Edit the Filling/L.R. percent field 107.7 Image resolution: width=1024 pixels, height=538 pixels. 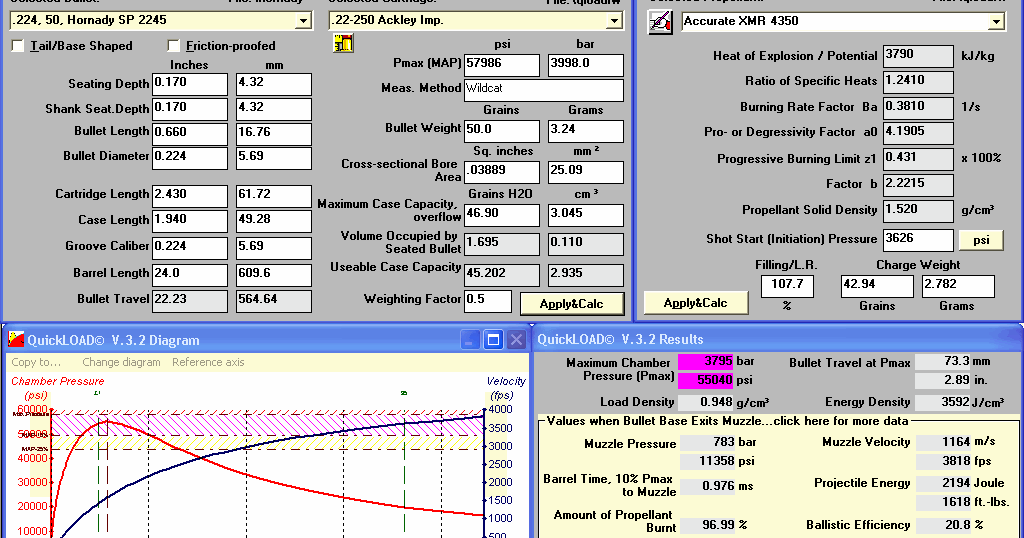click(x=787, y=286)
